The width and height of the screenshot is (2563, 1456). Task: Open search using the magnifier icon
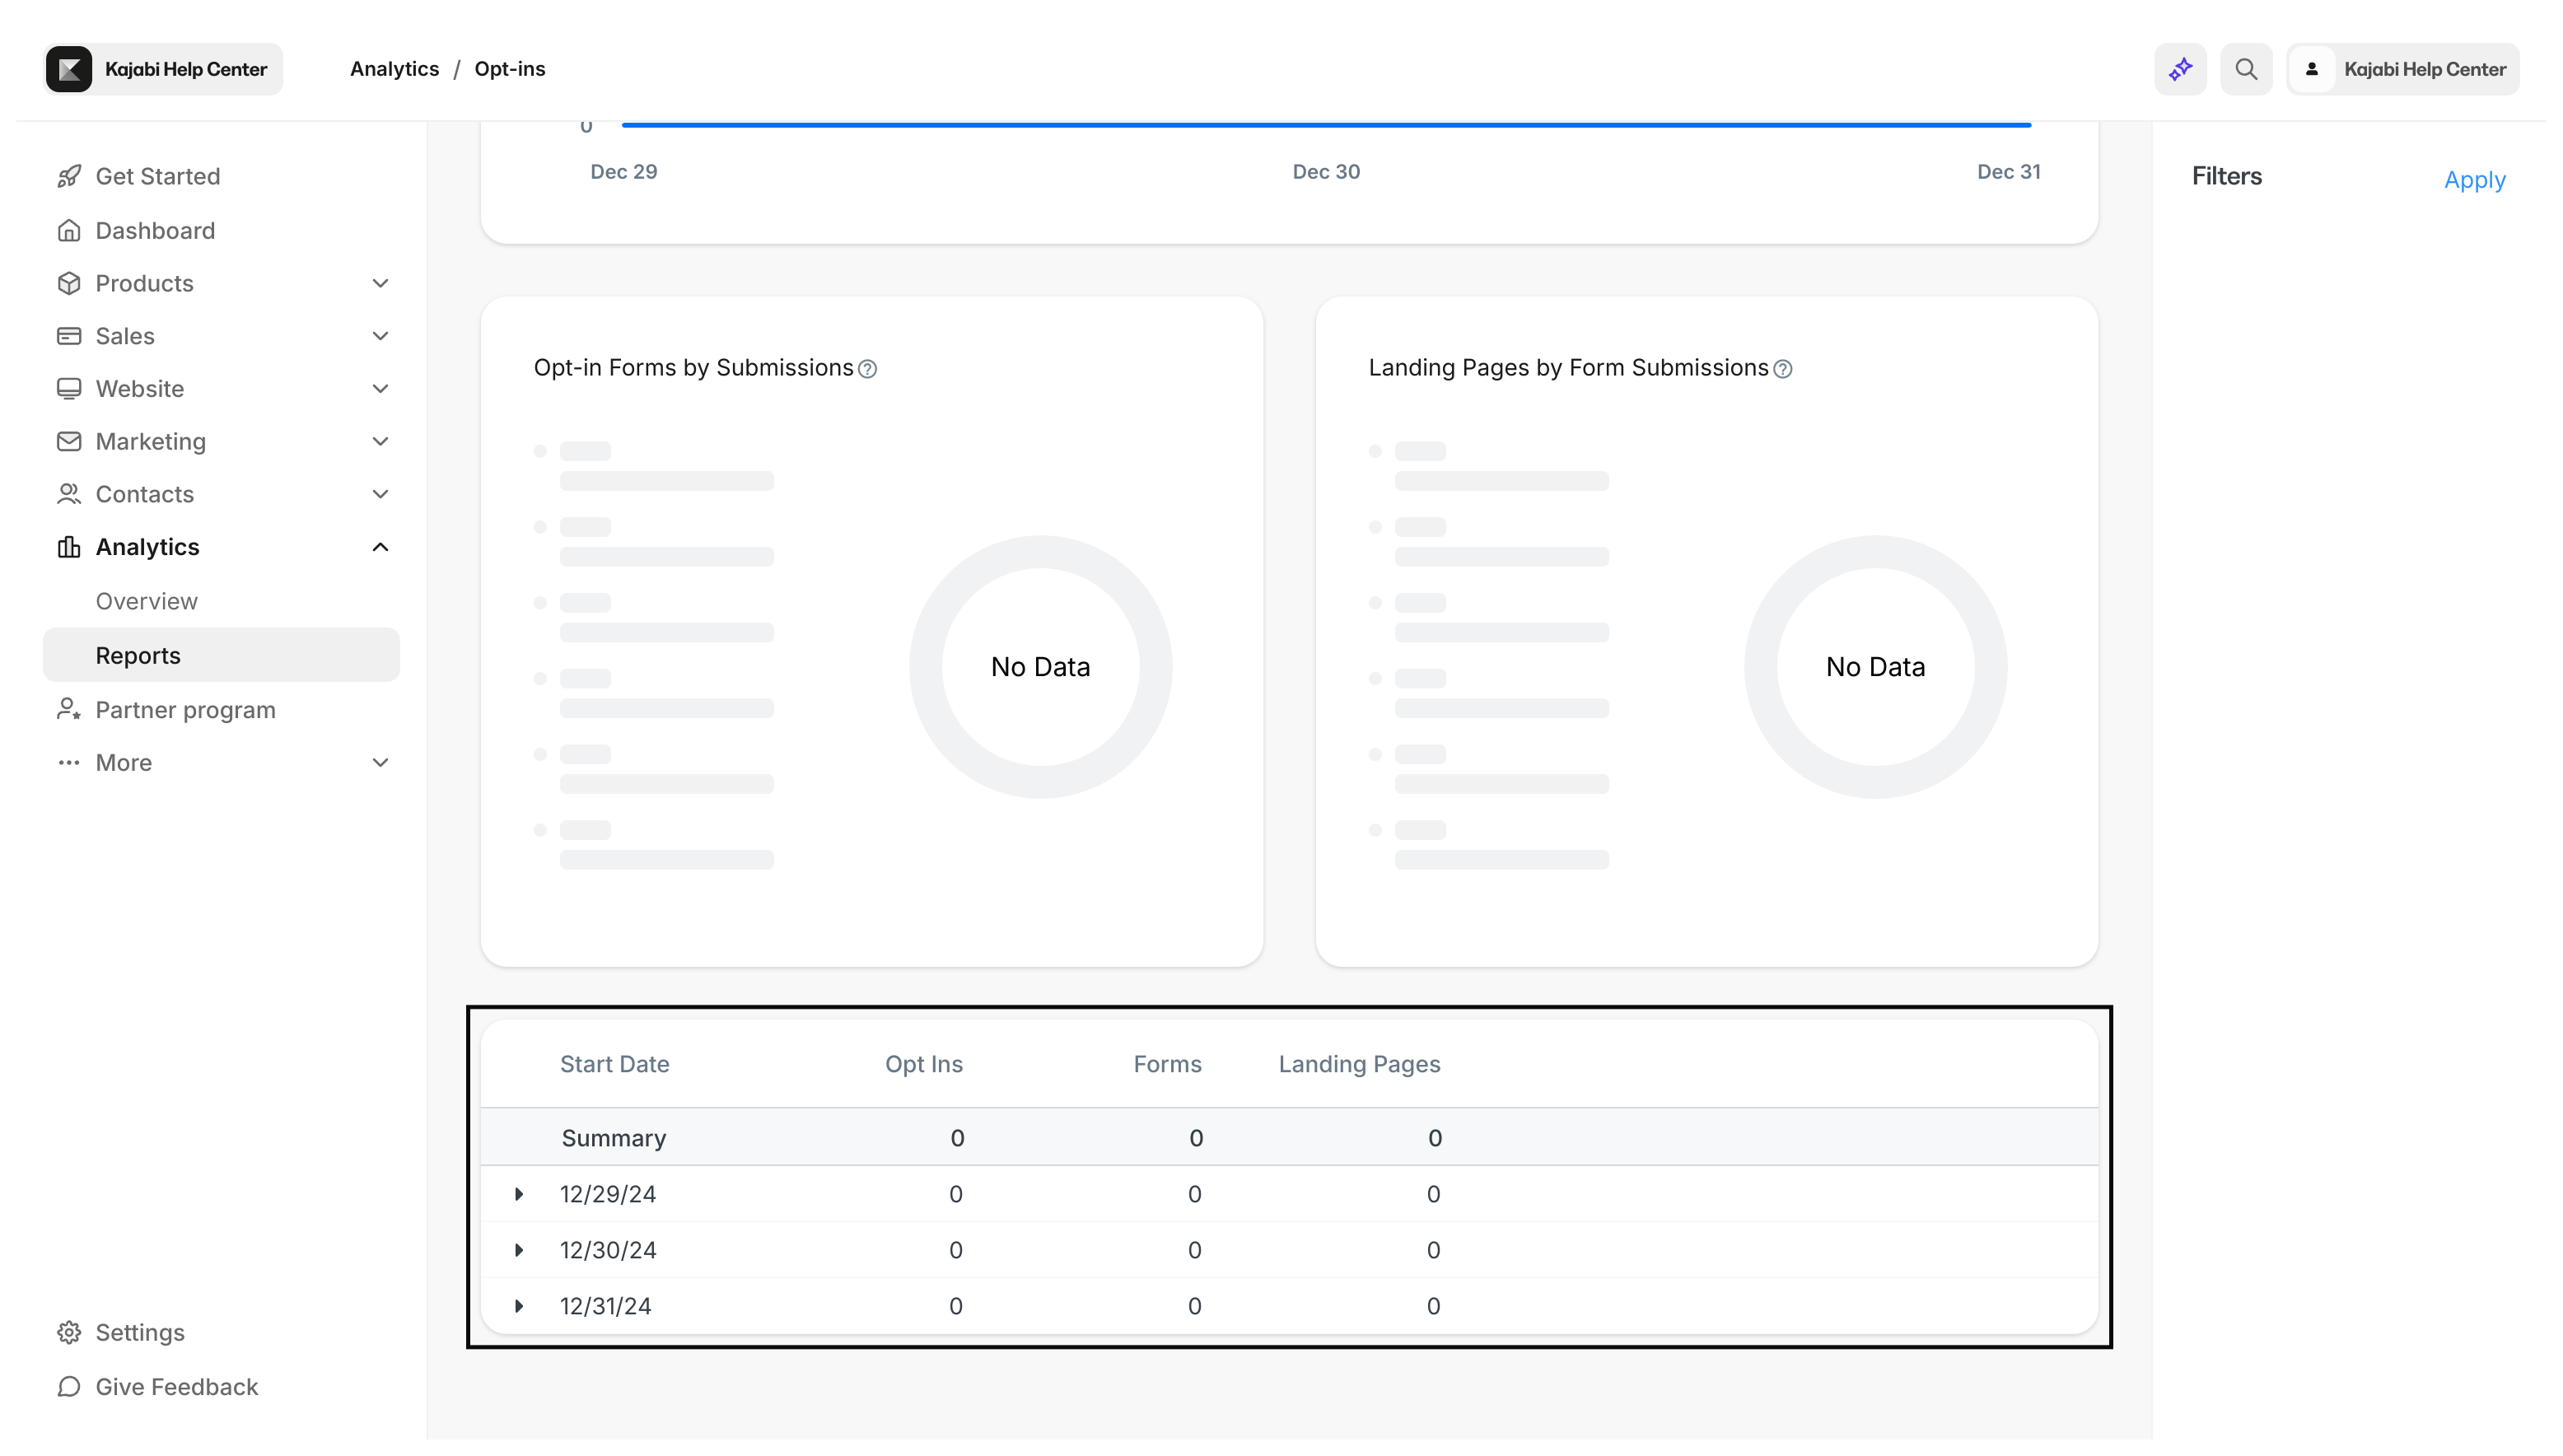(x=2246, y=69)
